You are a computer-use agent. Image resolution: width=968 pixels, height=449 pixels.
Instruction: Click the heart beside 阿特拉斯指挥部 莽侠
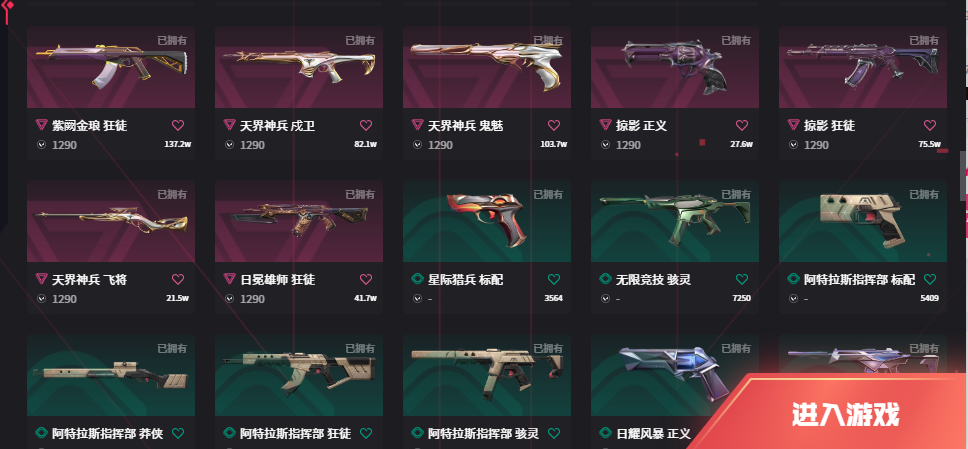178,433
